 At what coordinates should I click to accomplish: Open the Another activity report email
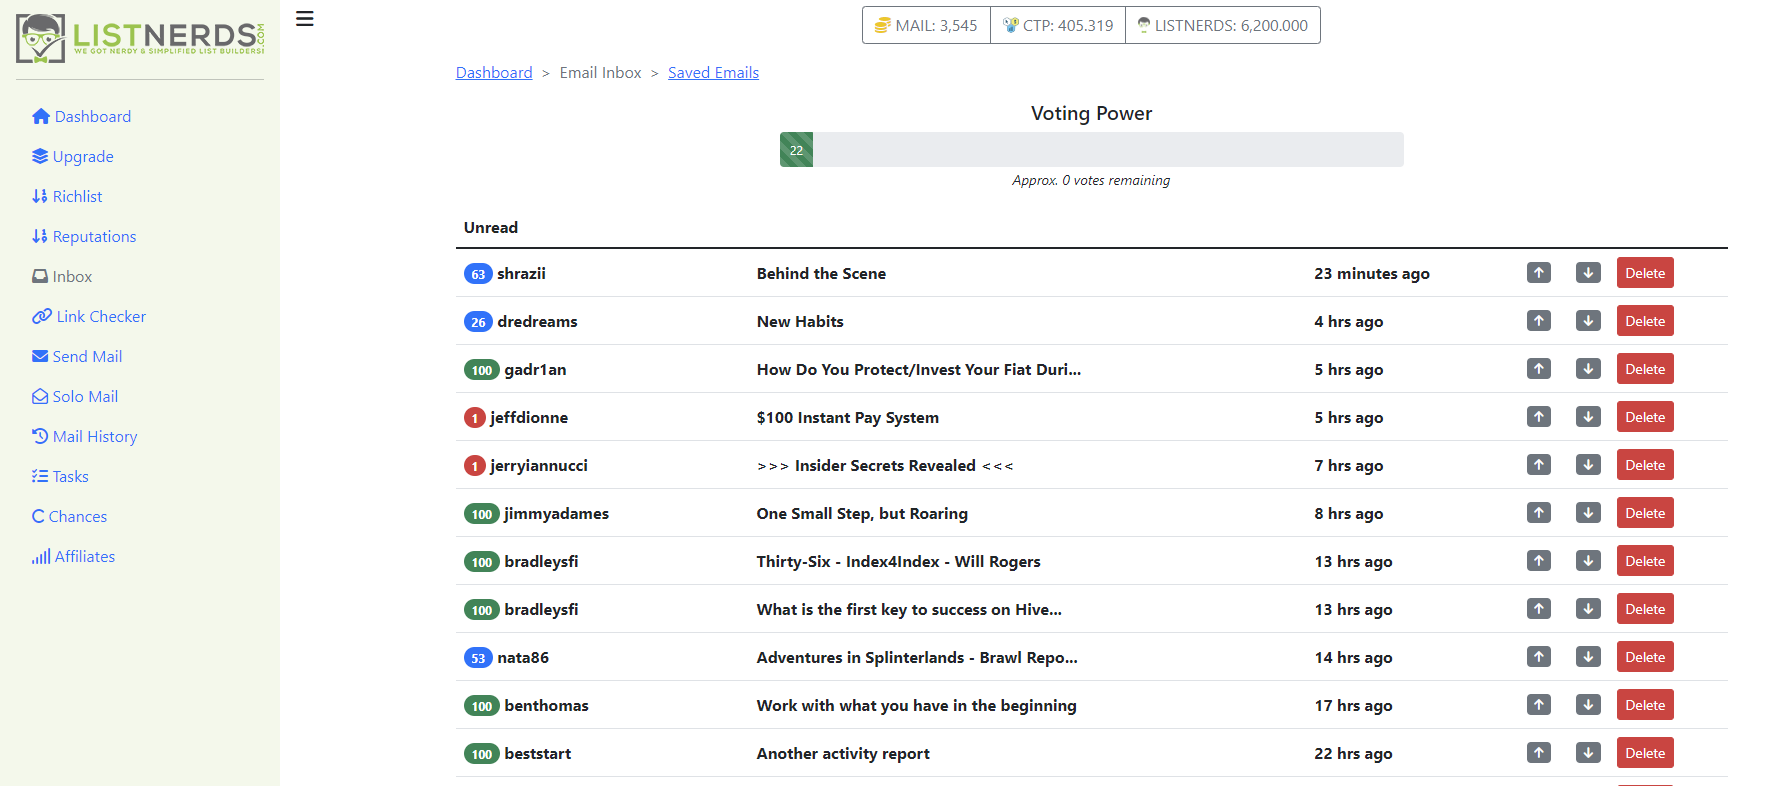(x=843, y=753)
